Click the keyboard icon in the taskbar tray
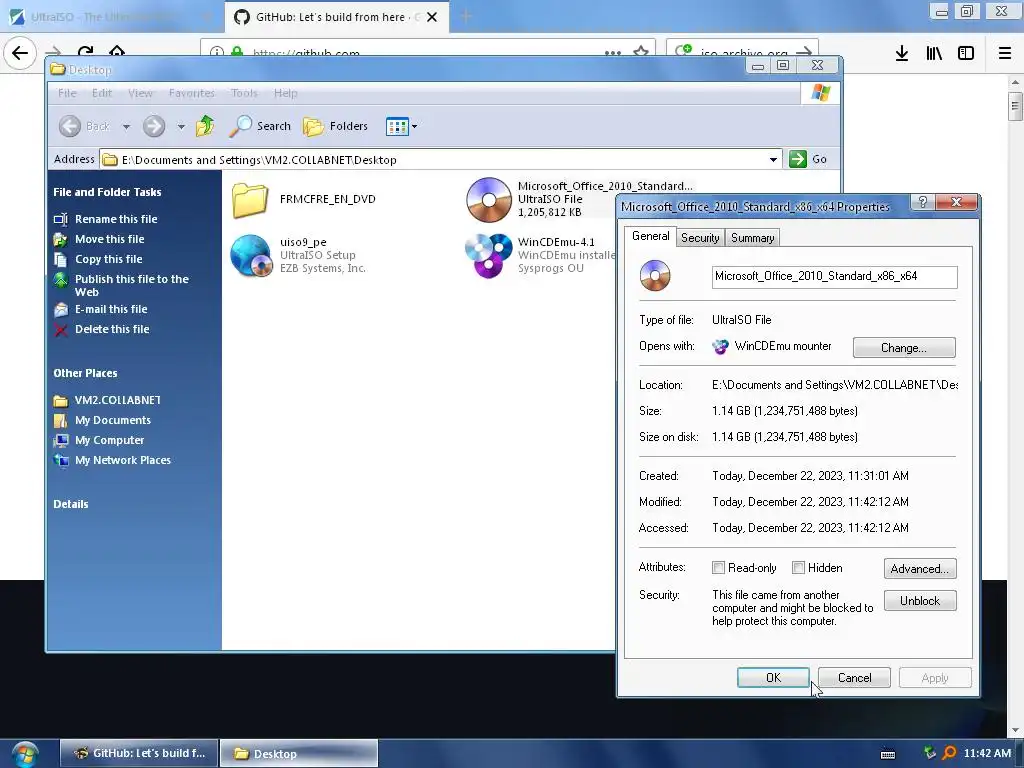 [888, 754]
